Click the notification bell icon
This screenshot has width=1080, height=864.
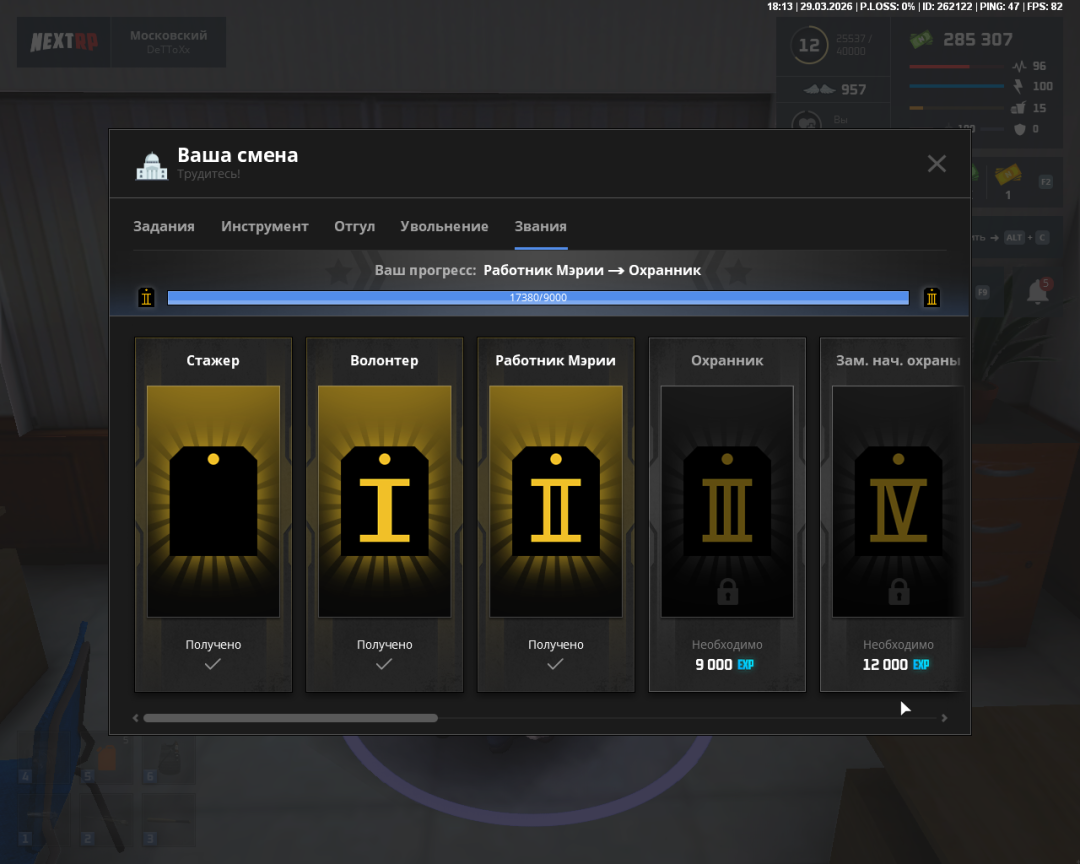click(x=1037, y=292)
